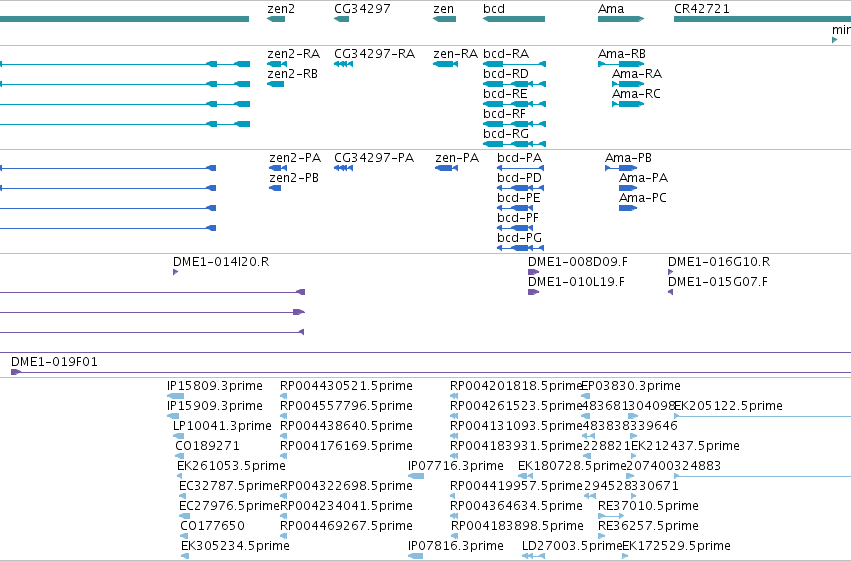Click the zen2-PA protein label
The image size is (851, 561).
295,158
